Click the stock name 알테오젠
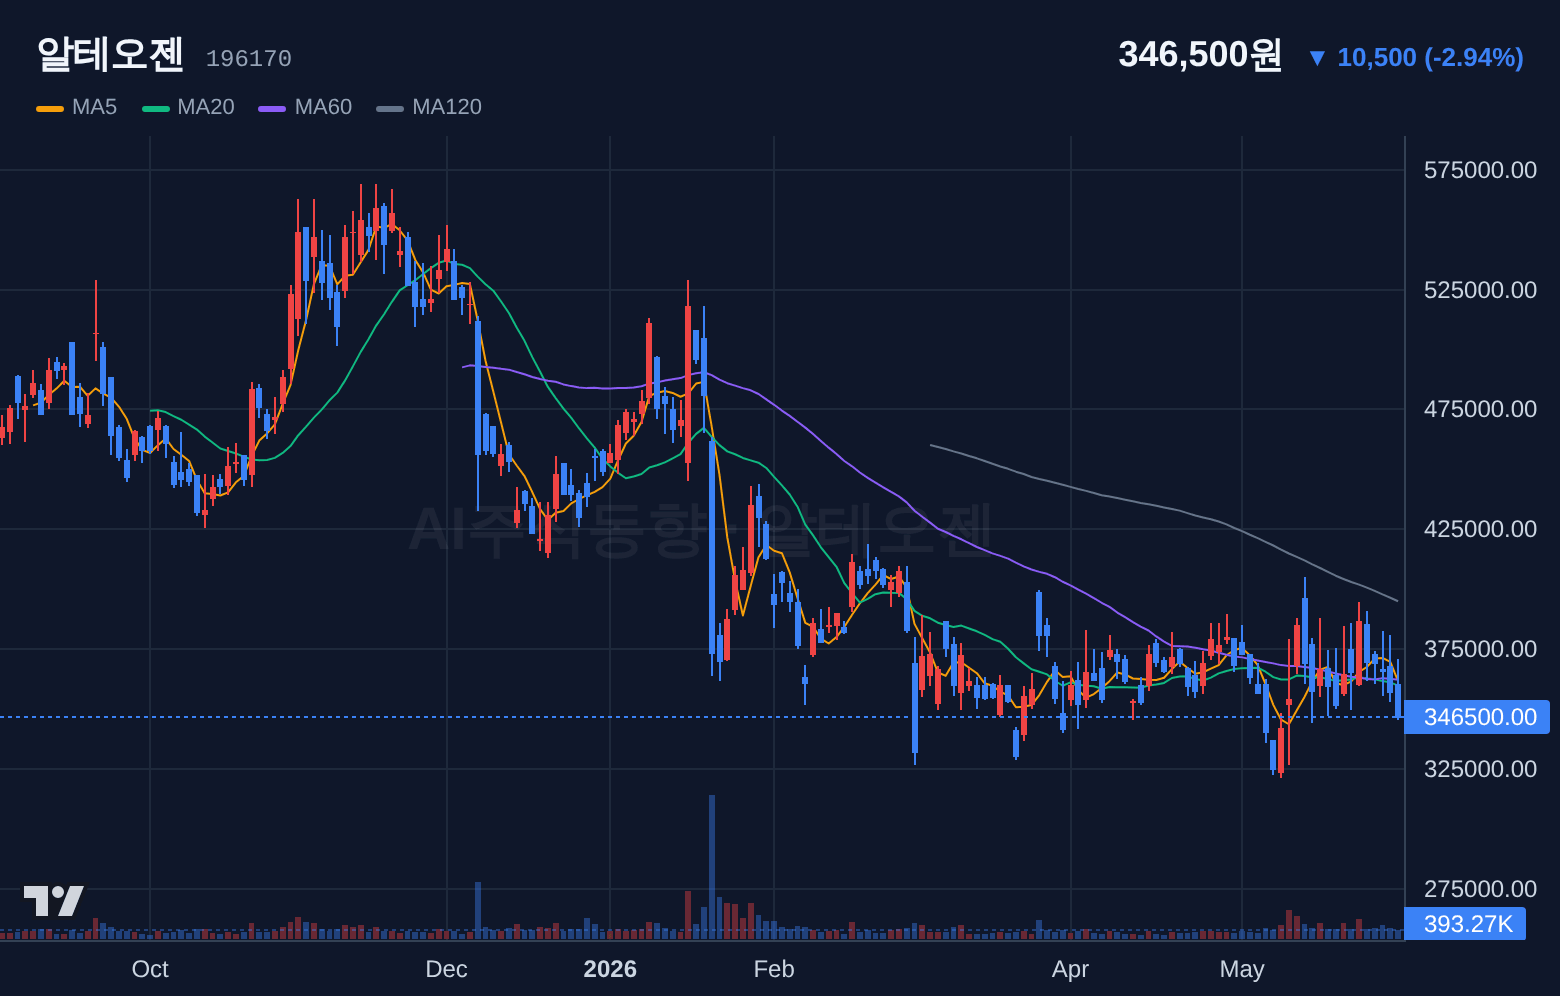1560x996 pixels. click(110, 54)
